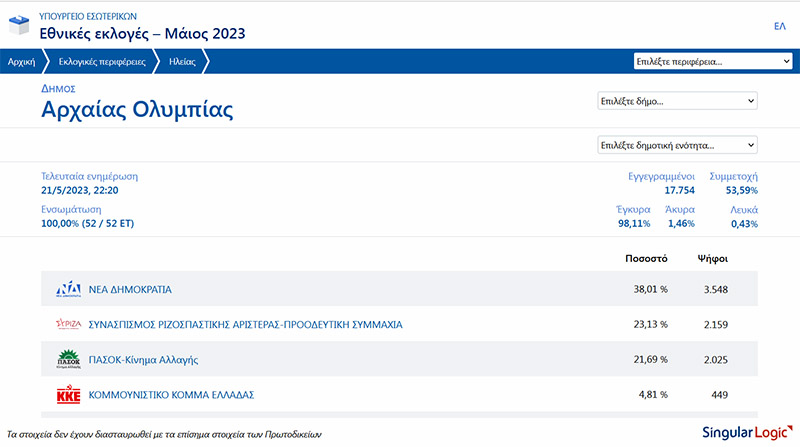Image resolution: width=800 pixels, height=447 pixels.
Task: Click the ΣΥΝΑΣΠΙΣΜΟΣ ΡΙΖΟΣΠΑΣΤΙΚΗΣ ΑΡΙΣΤΕΡΑΣ party name
Action: click(x=245, y=325)
